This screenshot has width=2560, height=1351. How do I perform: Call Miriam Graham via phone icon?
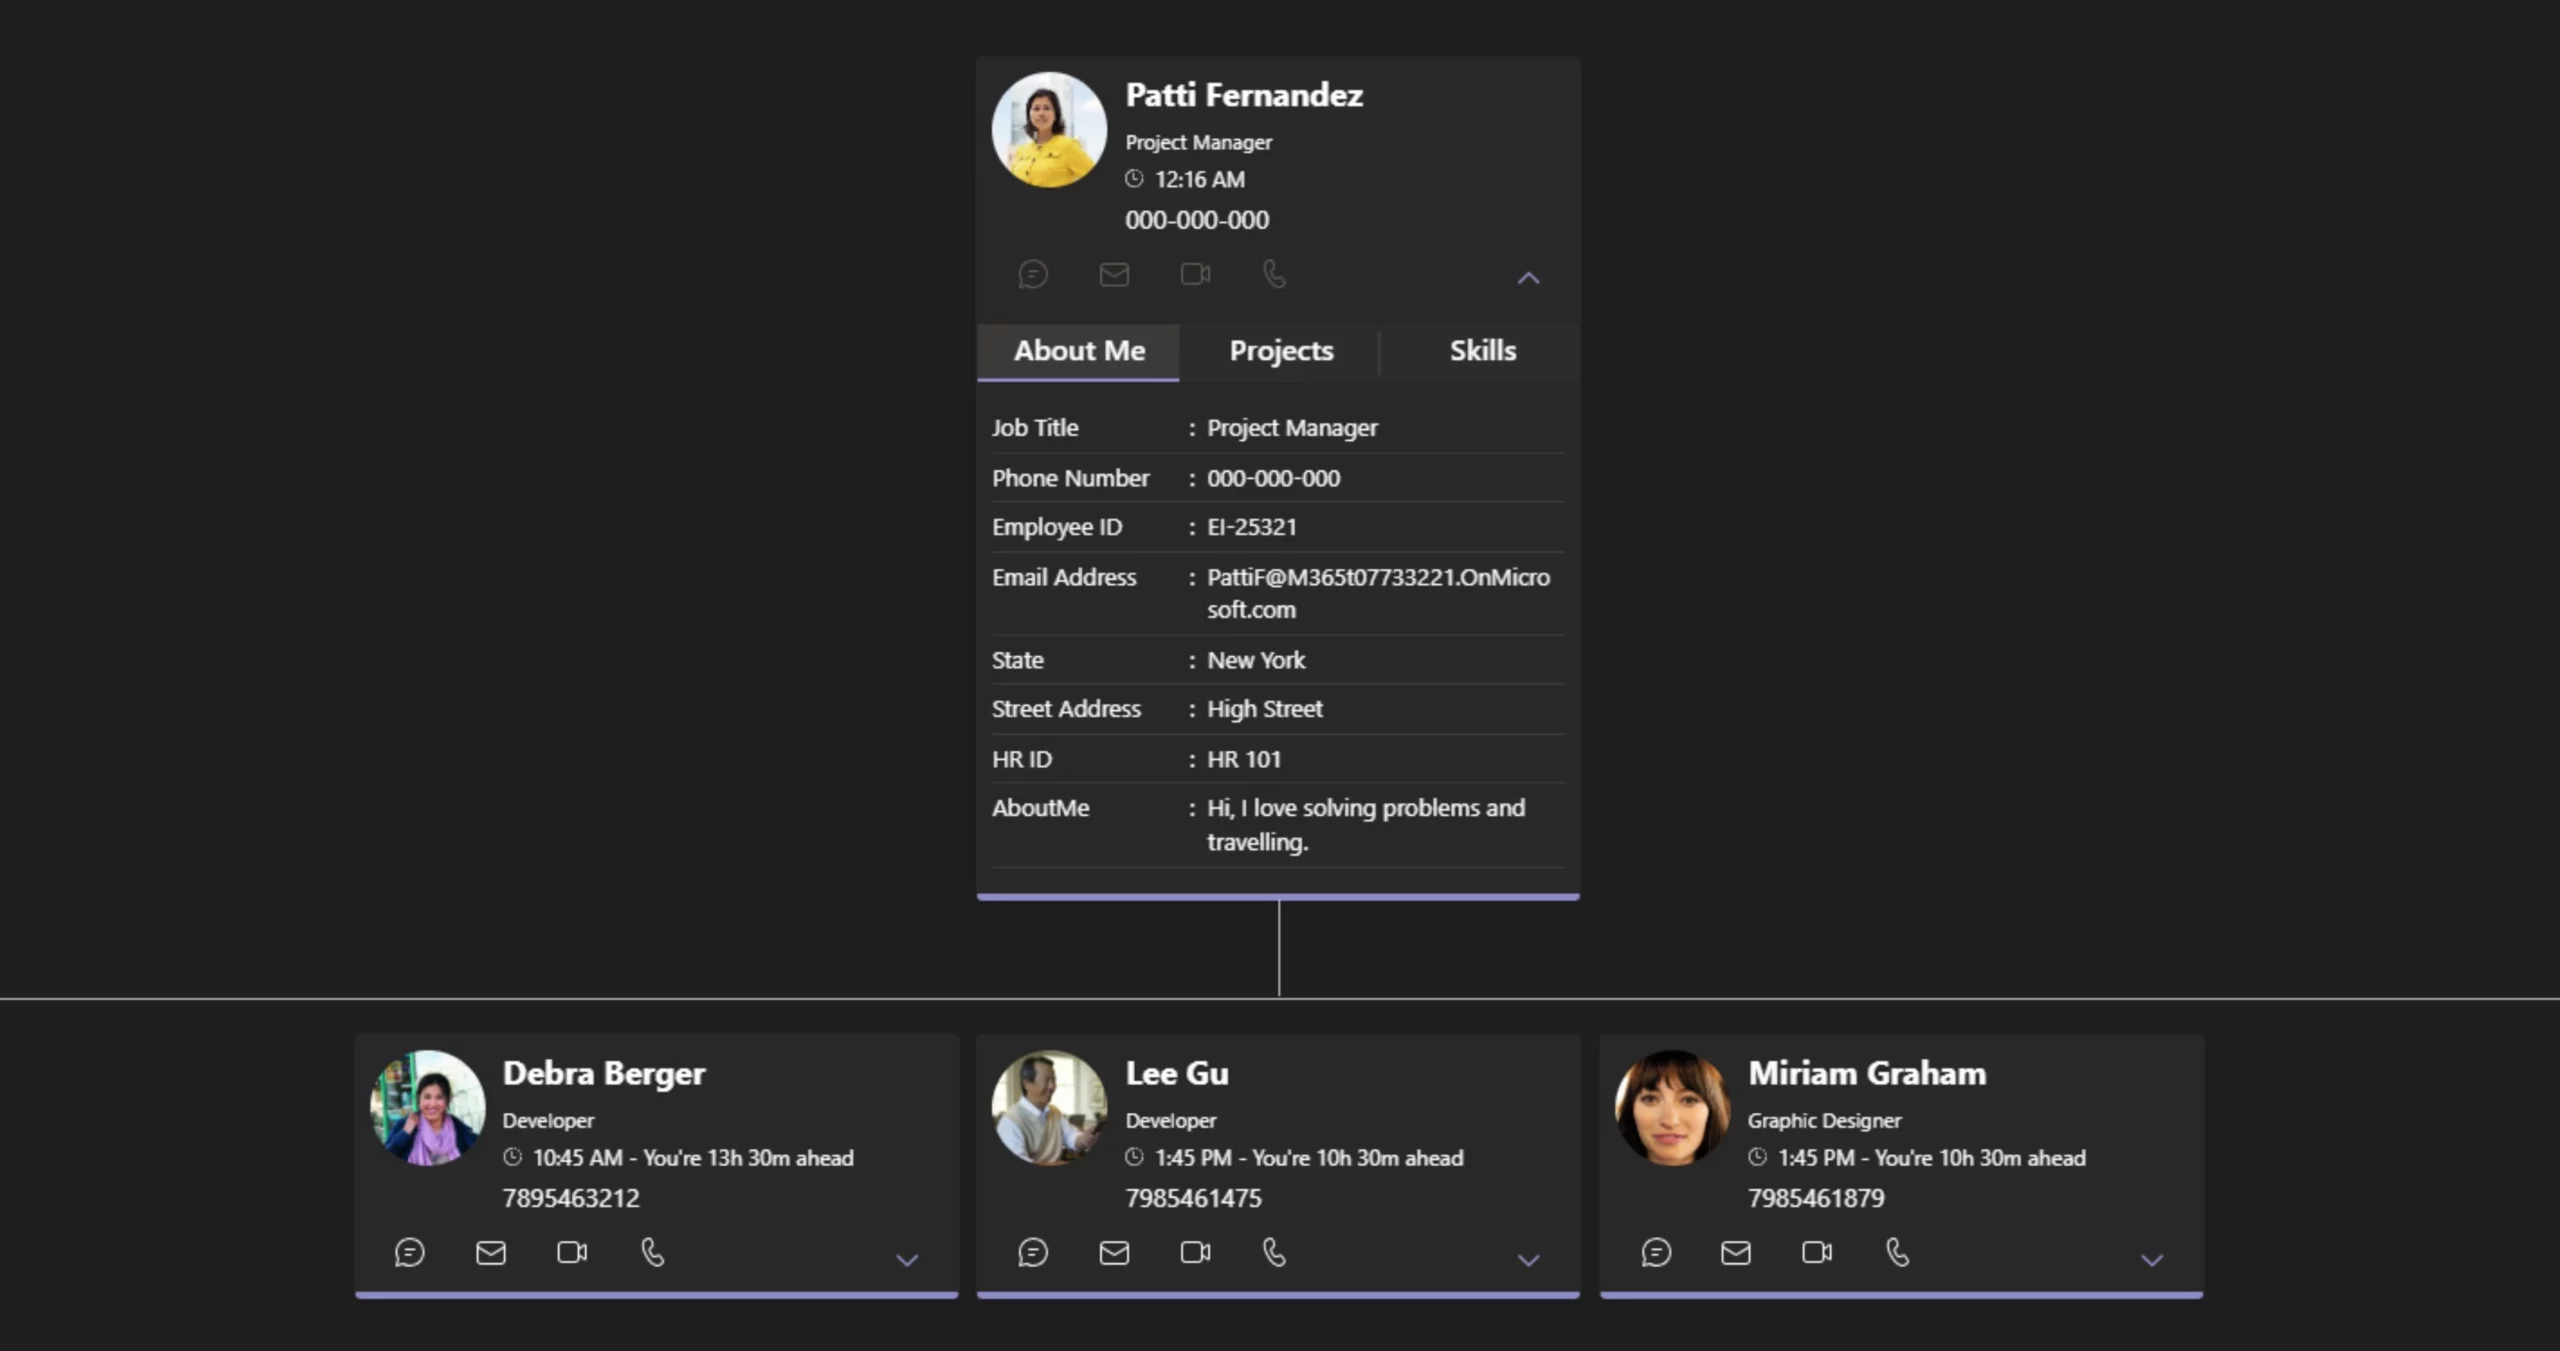tap(1897, 1252)
